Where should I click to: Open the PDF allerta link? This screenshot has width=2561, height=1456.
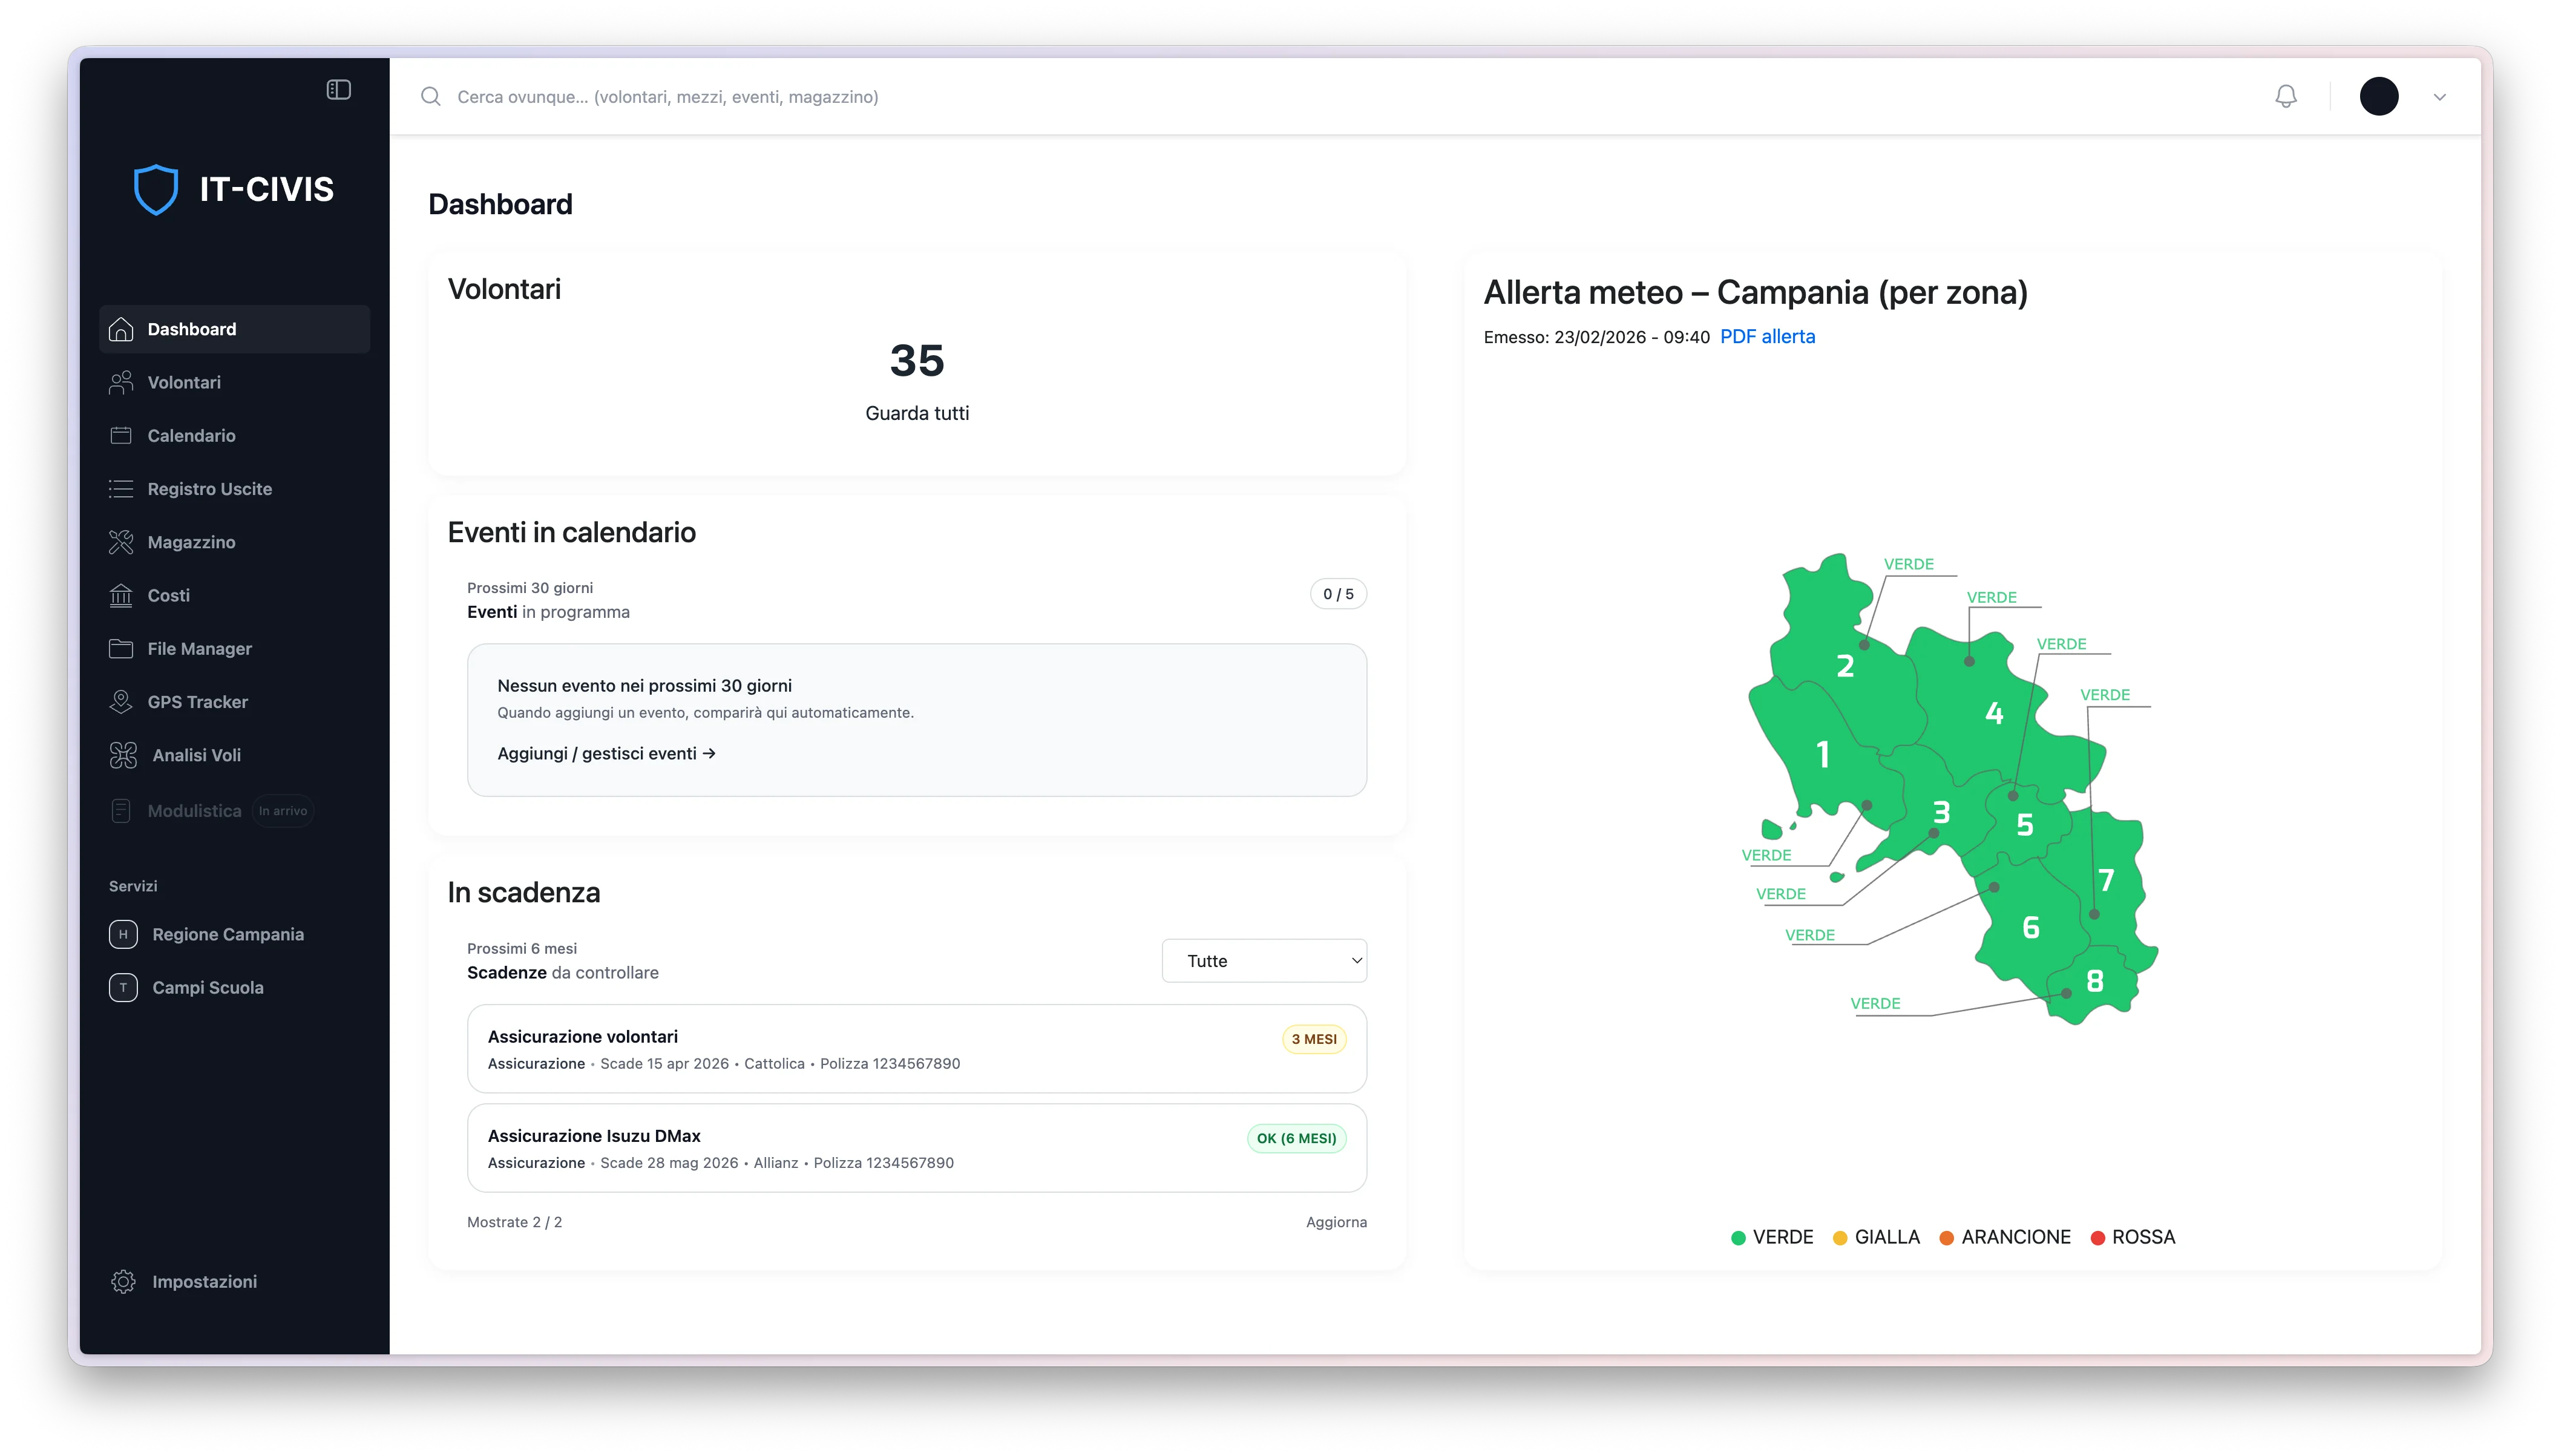[1767, 337]
